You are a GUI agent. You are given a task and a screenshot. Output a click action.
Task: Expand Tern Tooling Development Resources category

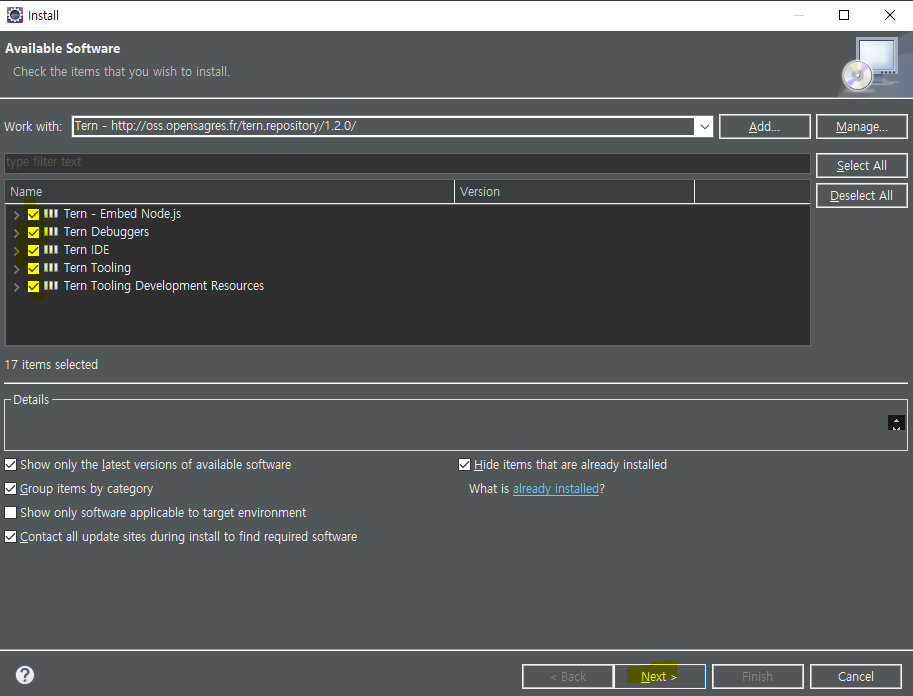pyautogui.click(x=16, y=287)
